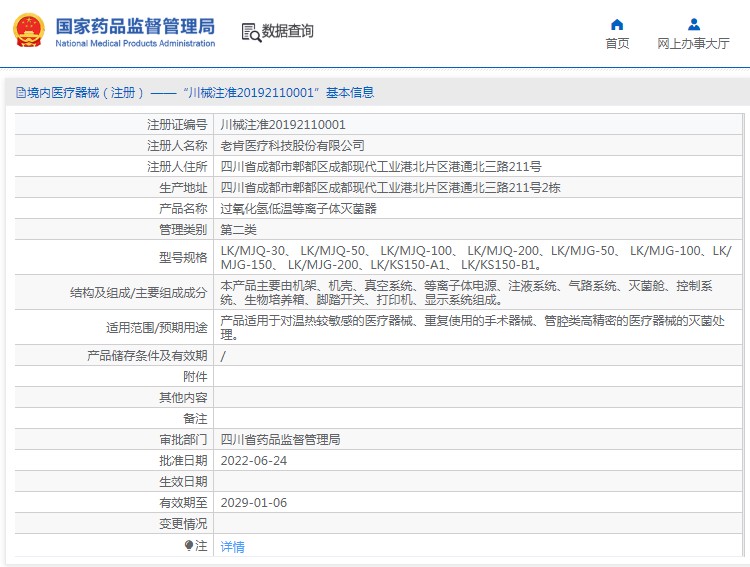Open the 网上办事大厅 text link
750x567 pixels.
693,44
